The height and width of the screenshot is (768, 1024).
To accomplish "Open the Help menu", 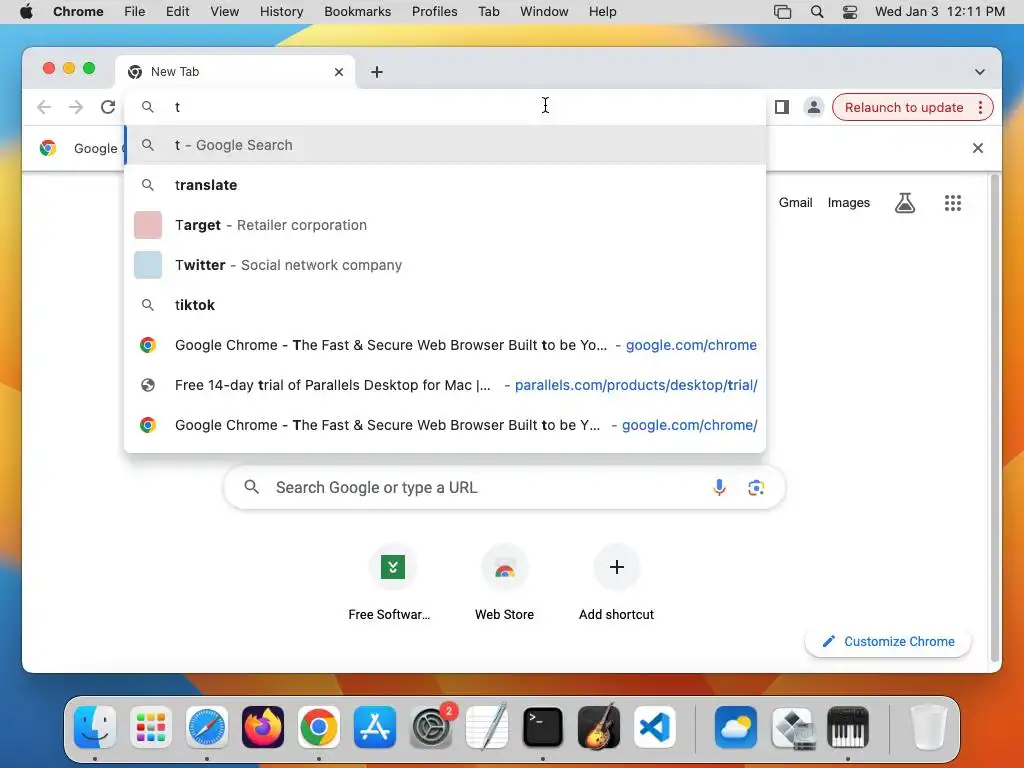I will coord(602,12).
